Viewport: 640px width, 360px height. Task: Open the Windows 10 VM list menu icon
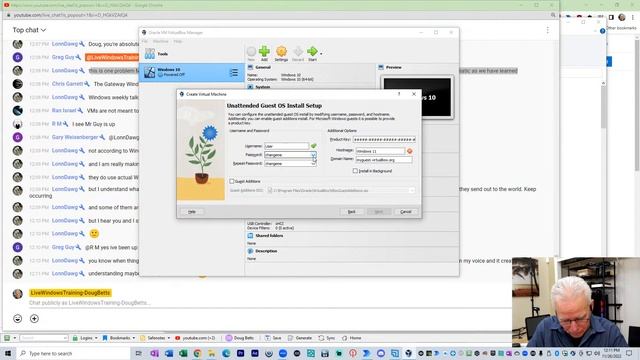pos(233,73)
